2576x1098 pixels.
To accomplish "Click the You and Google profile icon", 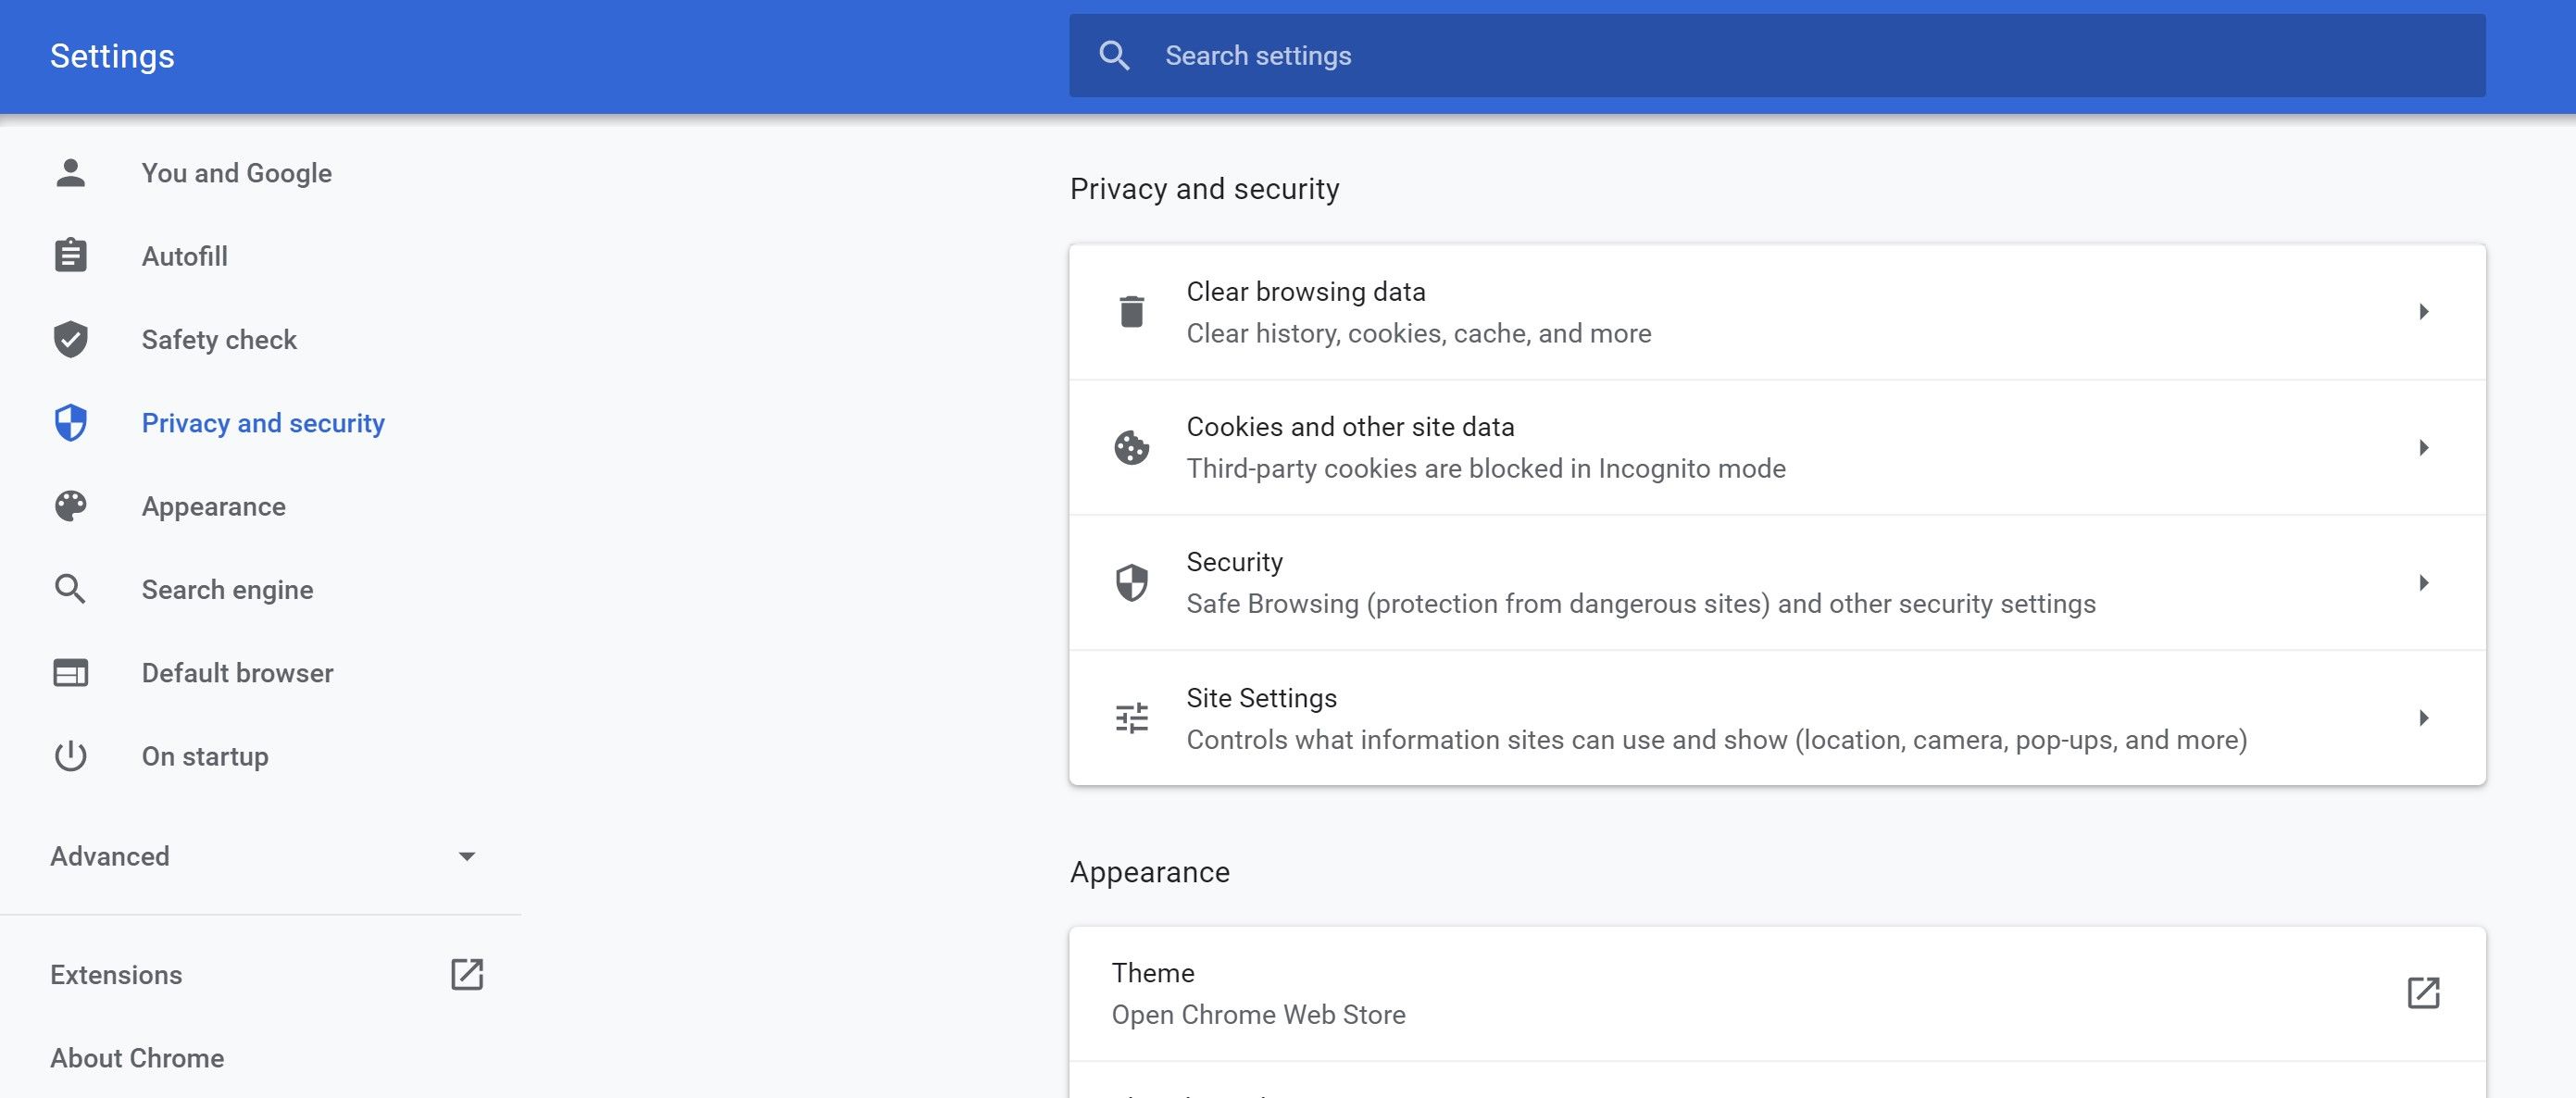I will tap(70, 171).
